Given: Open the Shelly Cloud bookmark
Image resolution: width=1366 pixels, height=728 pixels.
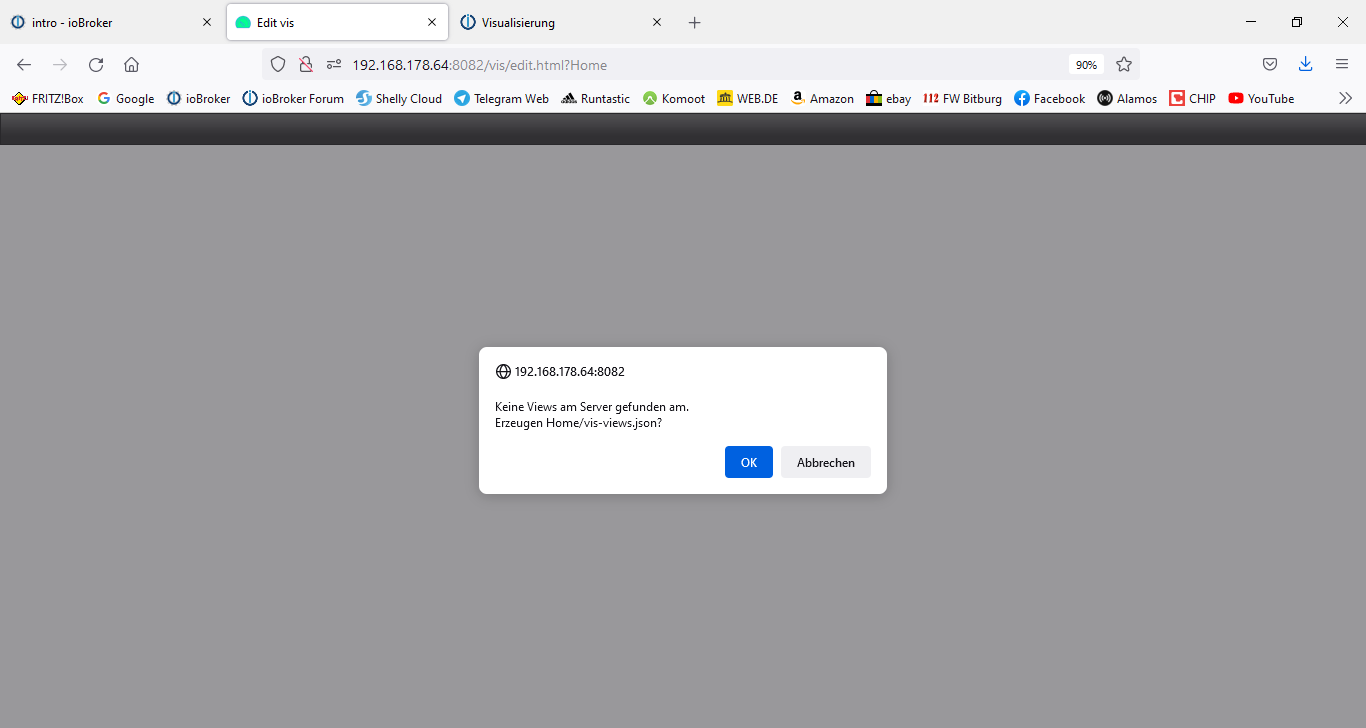Looking at the screenshot, I should (x=399, y=98).
